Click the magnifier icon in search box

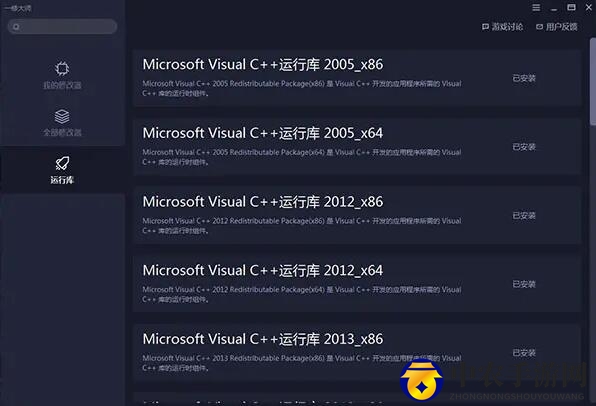click(x=16, y=27)
